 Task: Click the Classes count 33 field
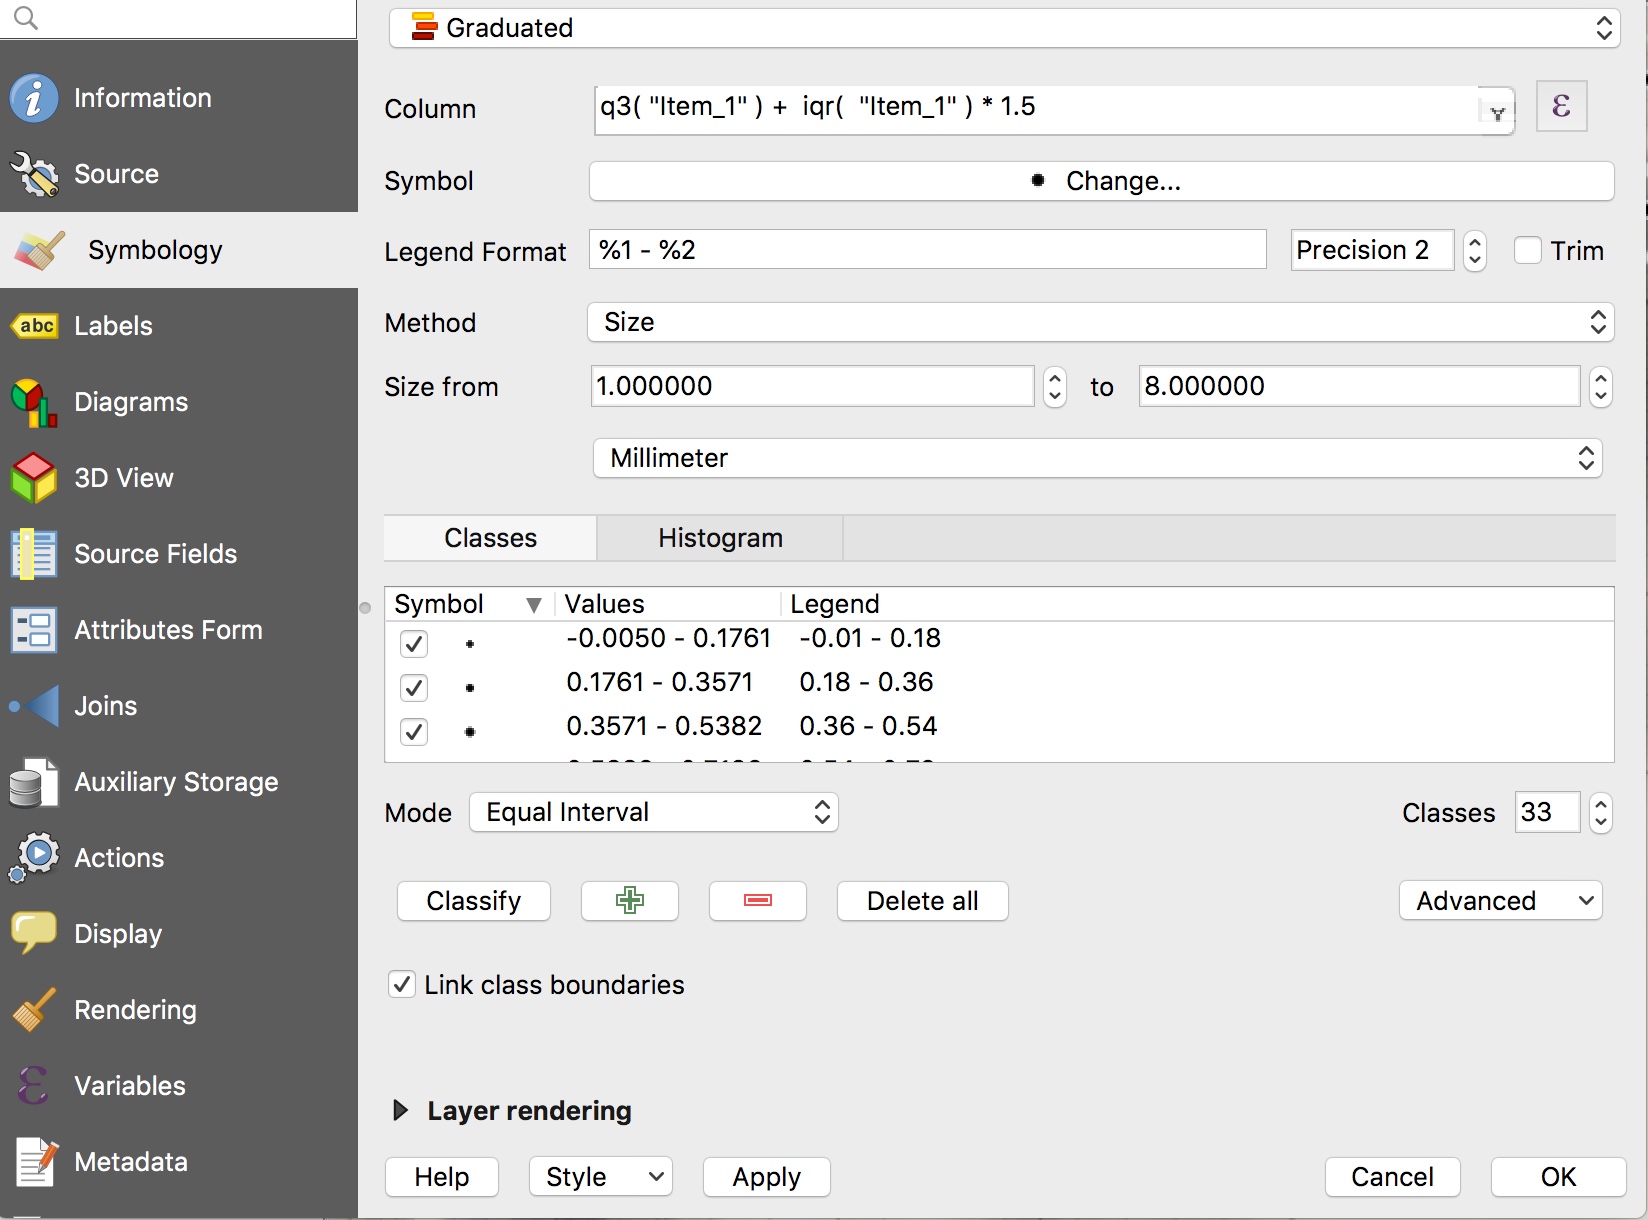pos(1548,812)
